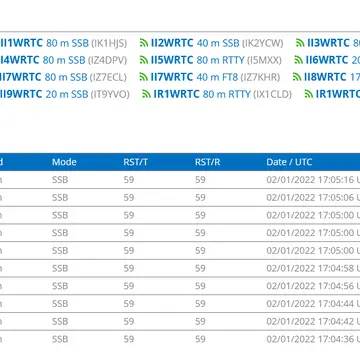
Task: Click SSB mode cell in 17:04:36 row
Action: tap(60, 339)
